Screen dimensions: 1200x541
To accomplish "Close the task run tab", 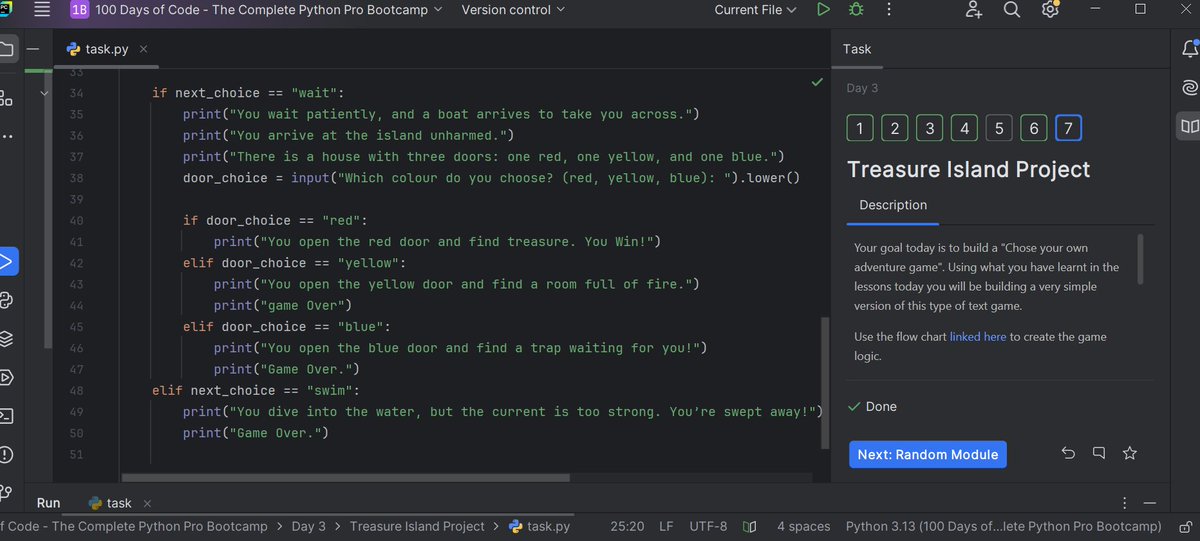I will click(146, 503).
